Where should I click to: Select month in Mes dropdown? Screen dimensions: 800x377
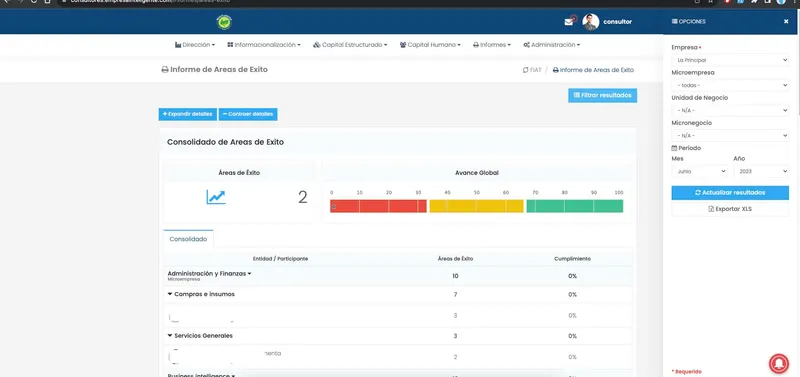699,171
